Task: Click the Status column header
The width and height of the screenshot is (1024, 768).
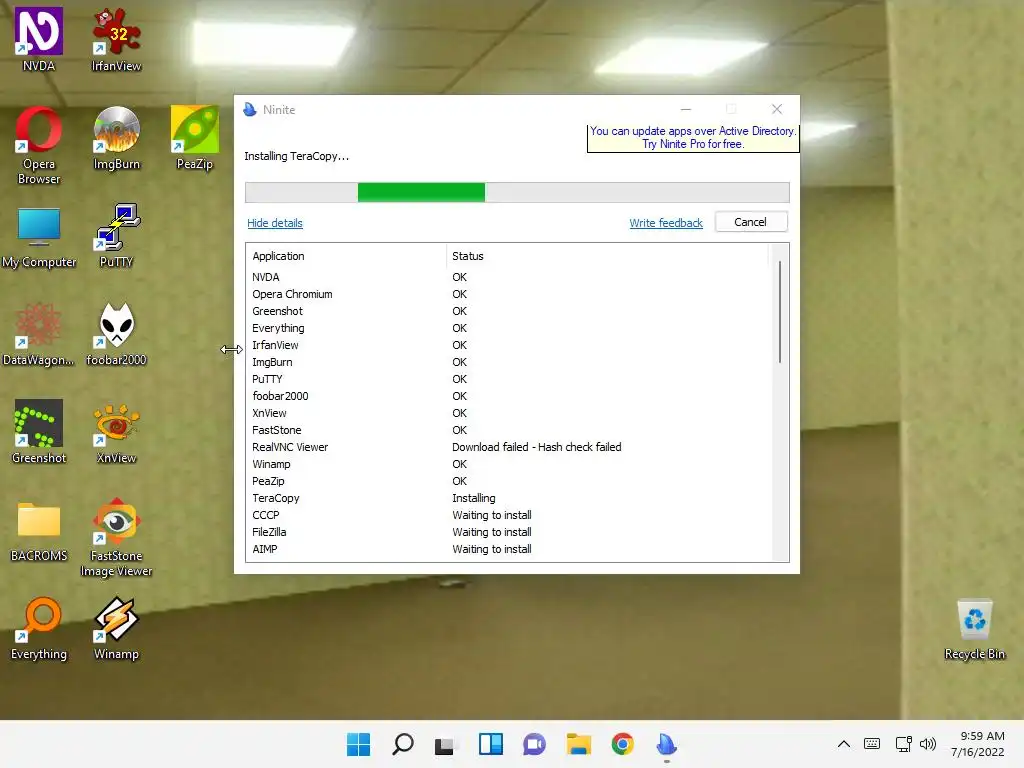Action: (x=607, y=256)
